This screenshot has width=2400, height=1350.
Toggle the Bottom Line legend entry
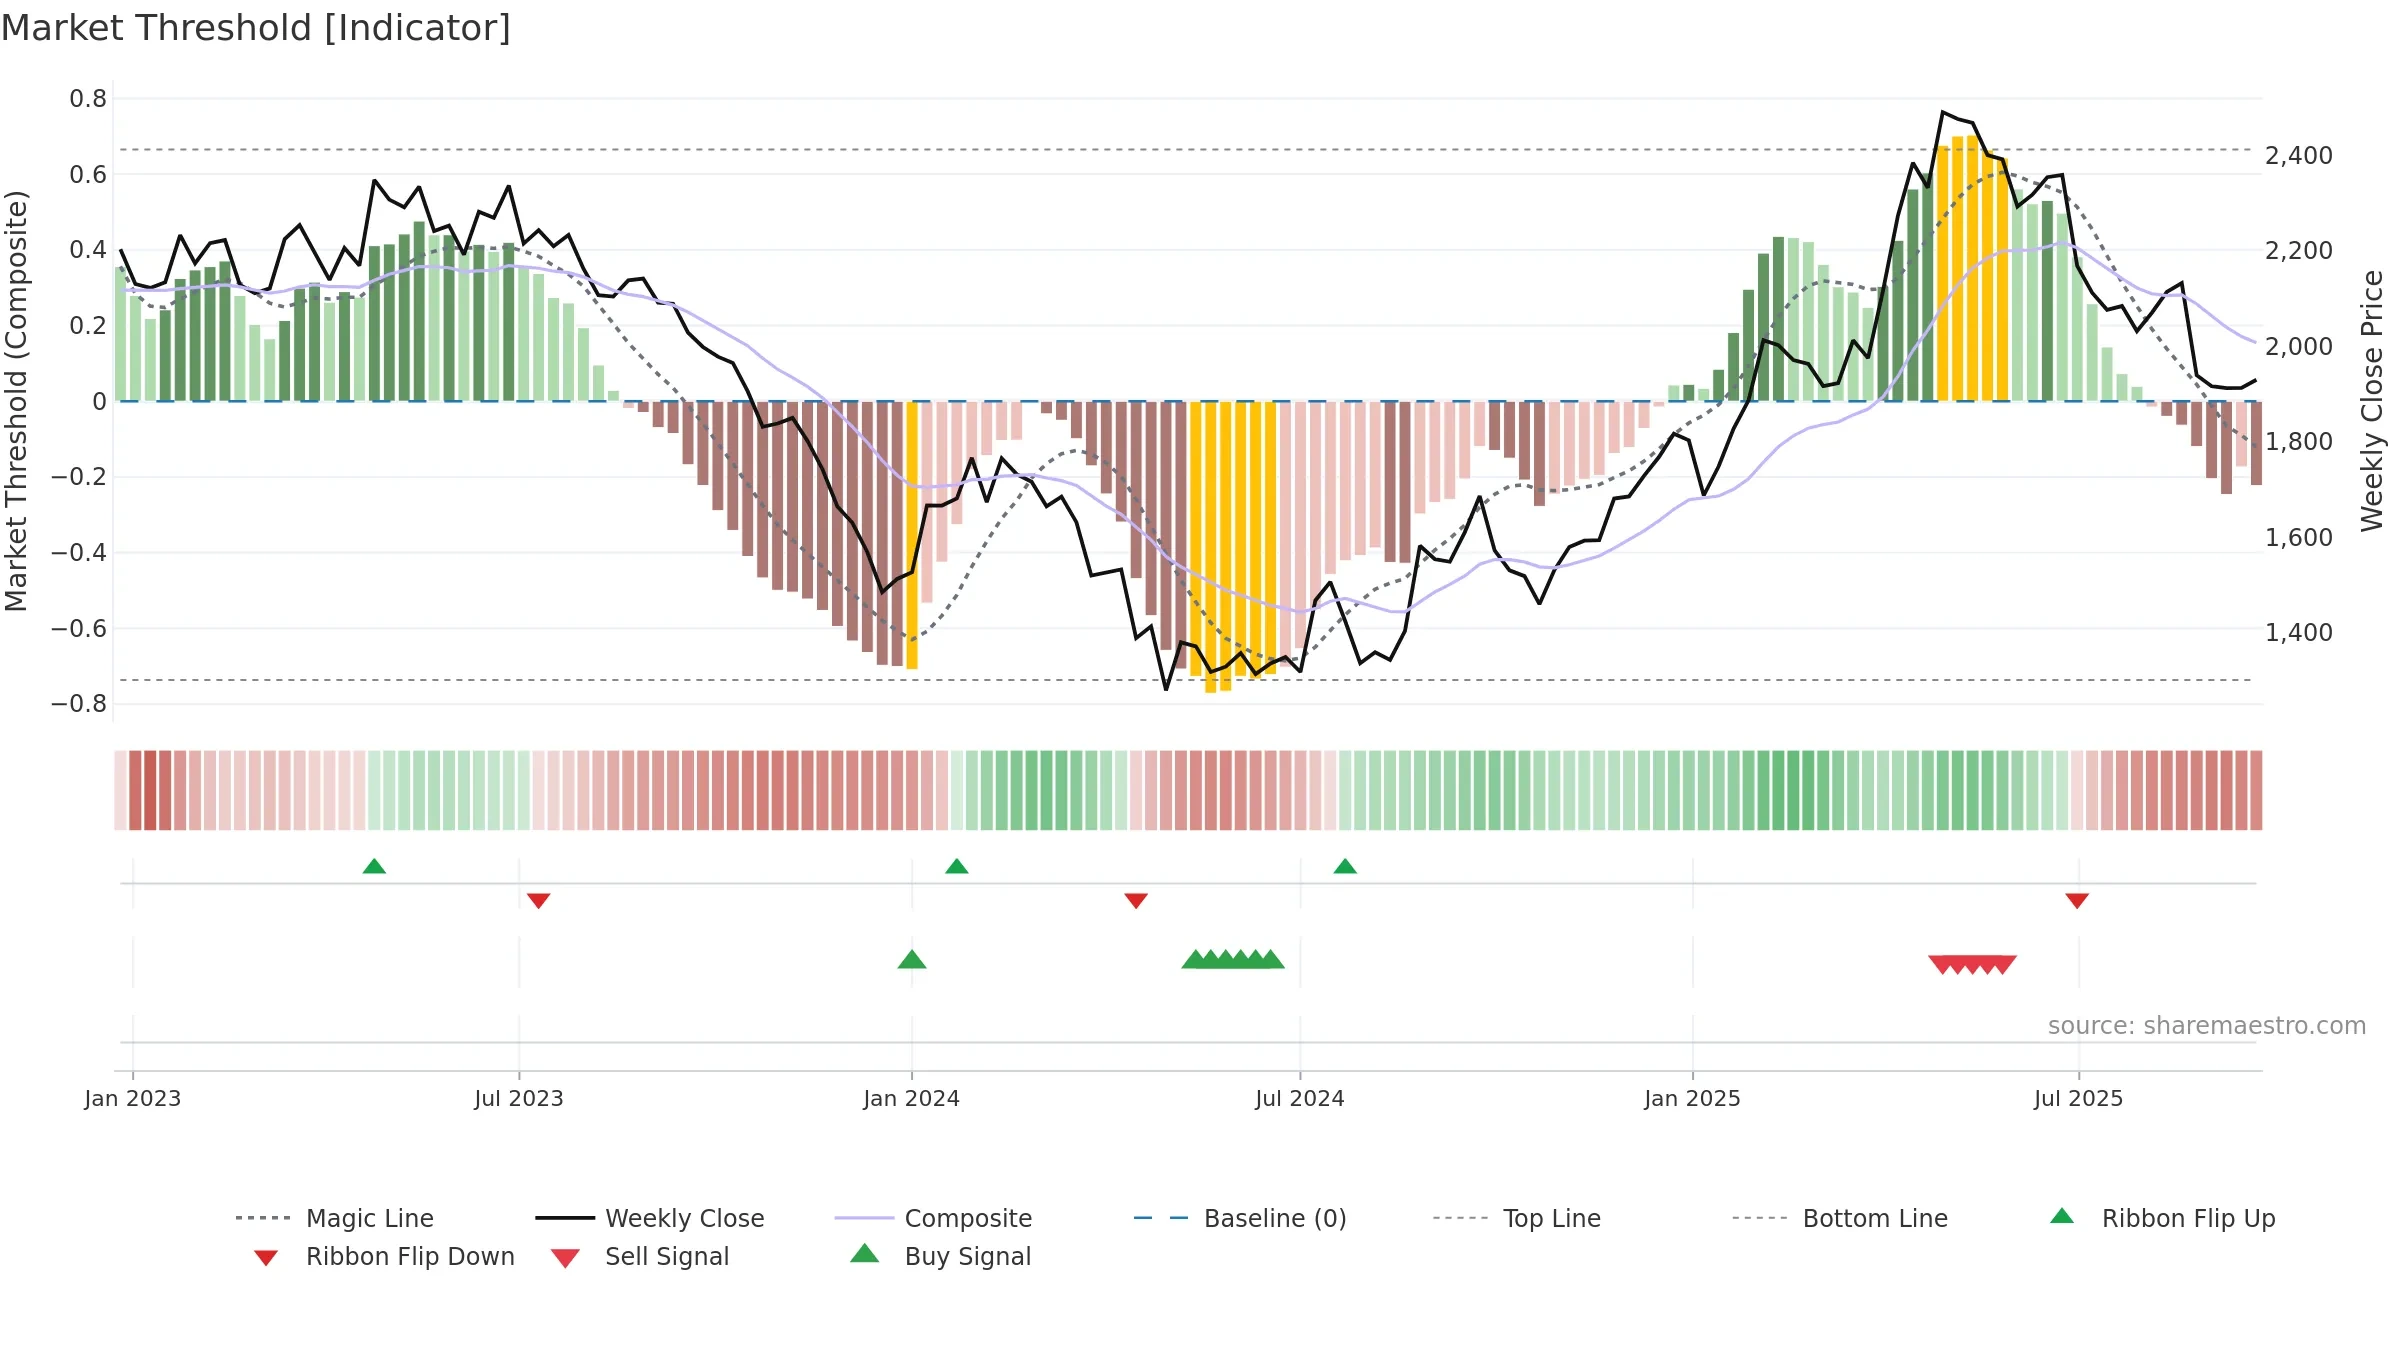1840,1218
